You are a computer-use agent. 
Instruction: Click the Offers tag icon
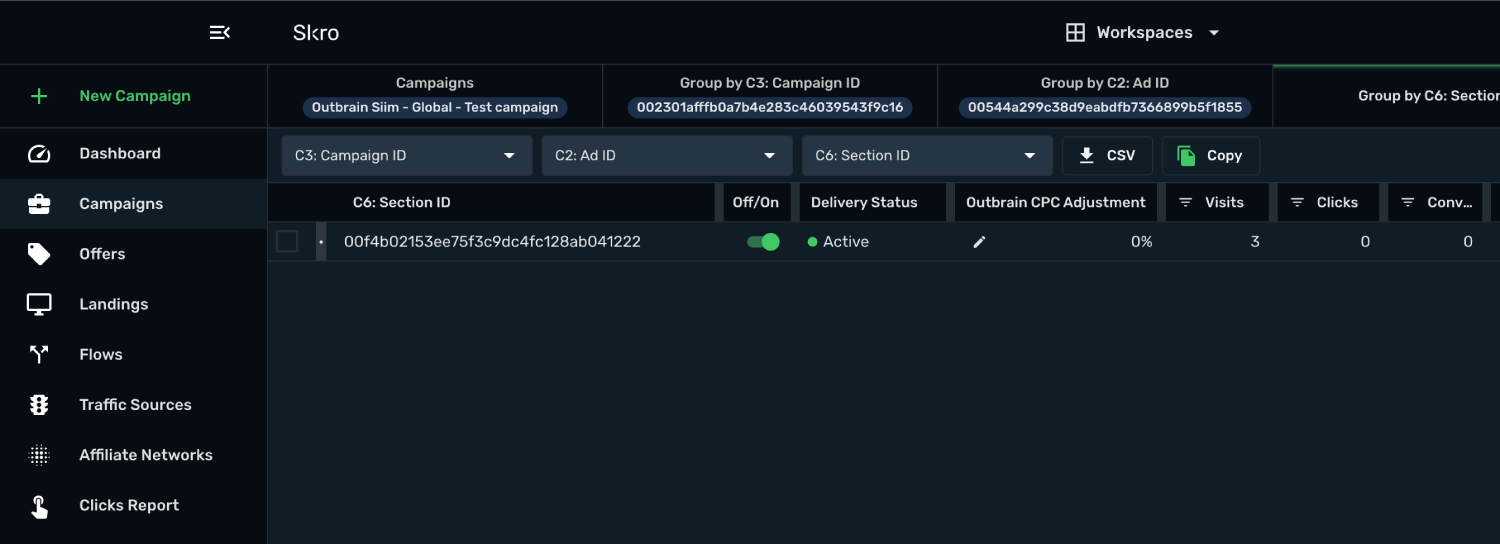39,254
